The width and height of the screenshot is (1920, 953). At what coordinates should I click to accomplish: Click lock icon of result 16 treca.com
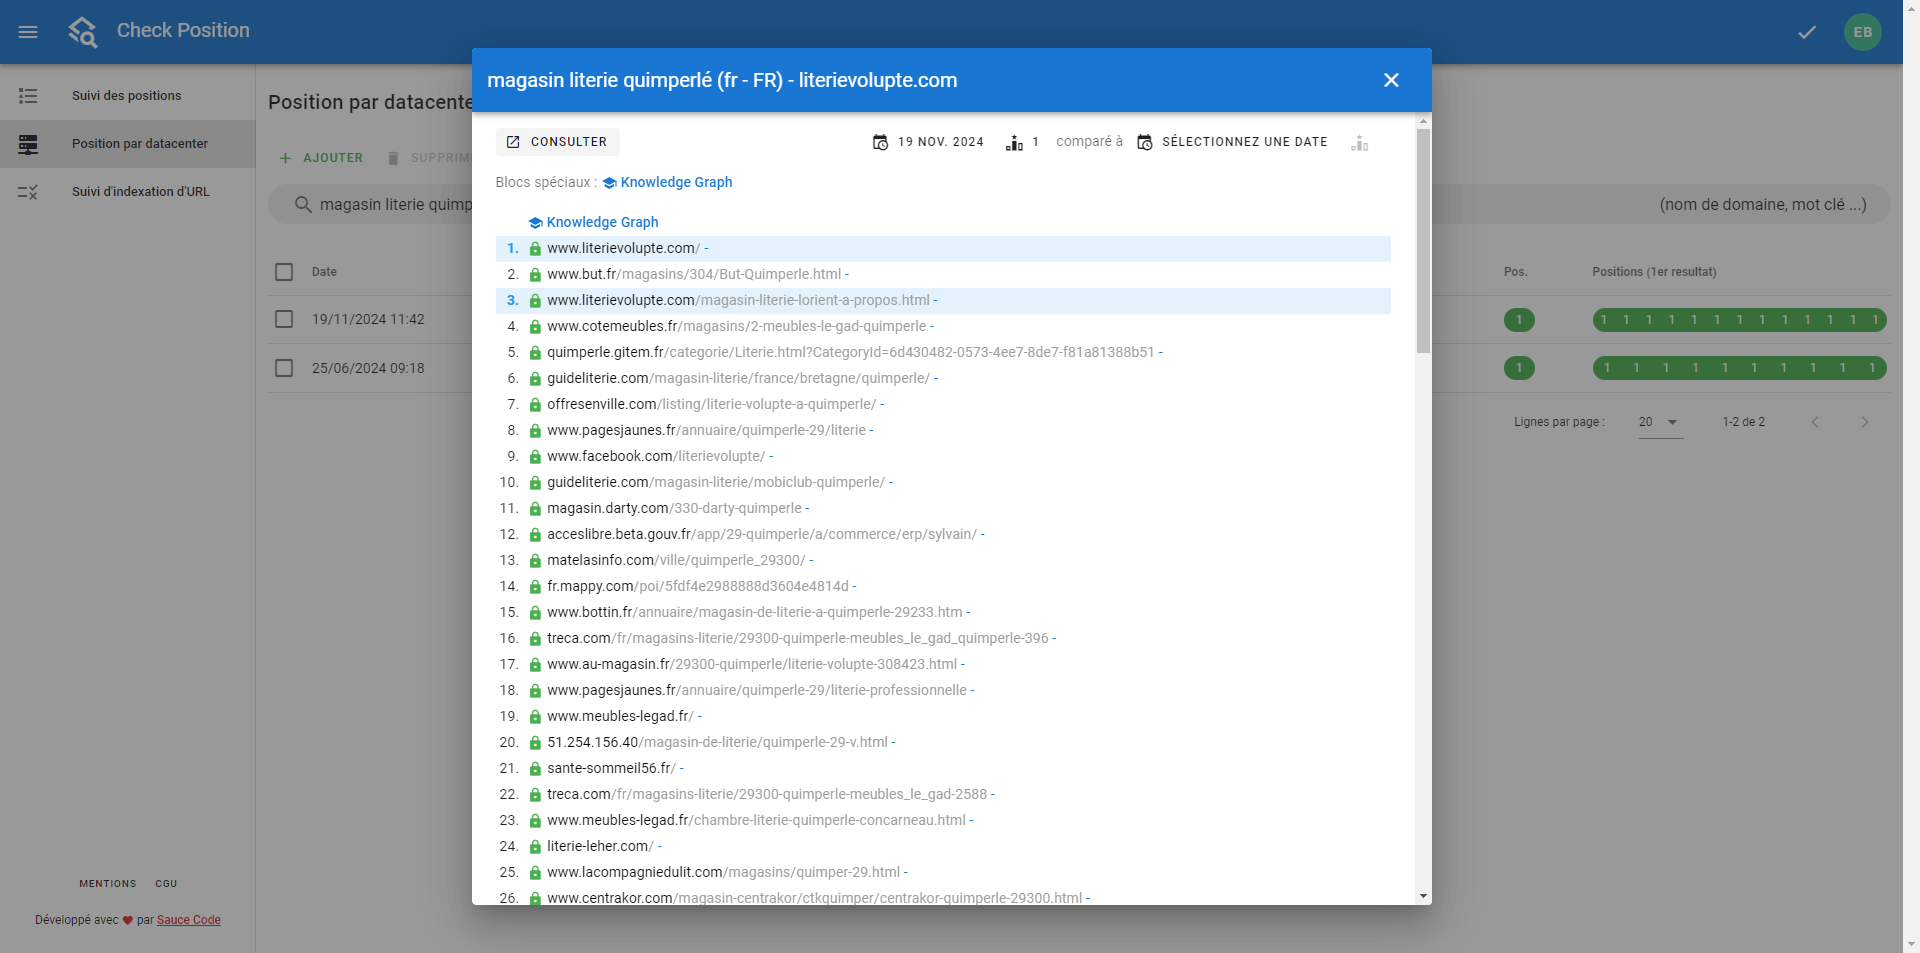click(535, 639)
